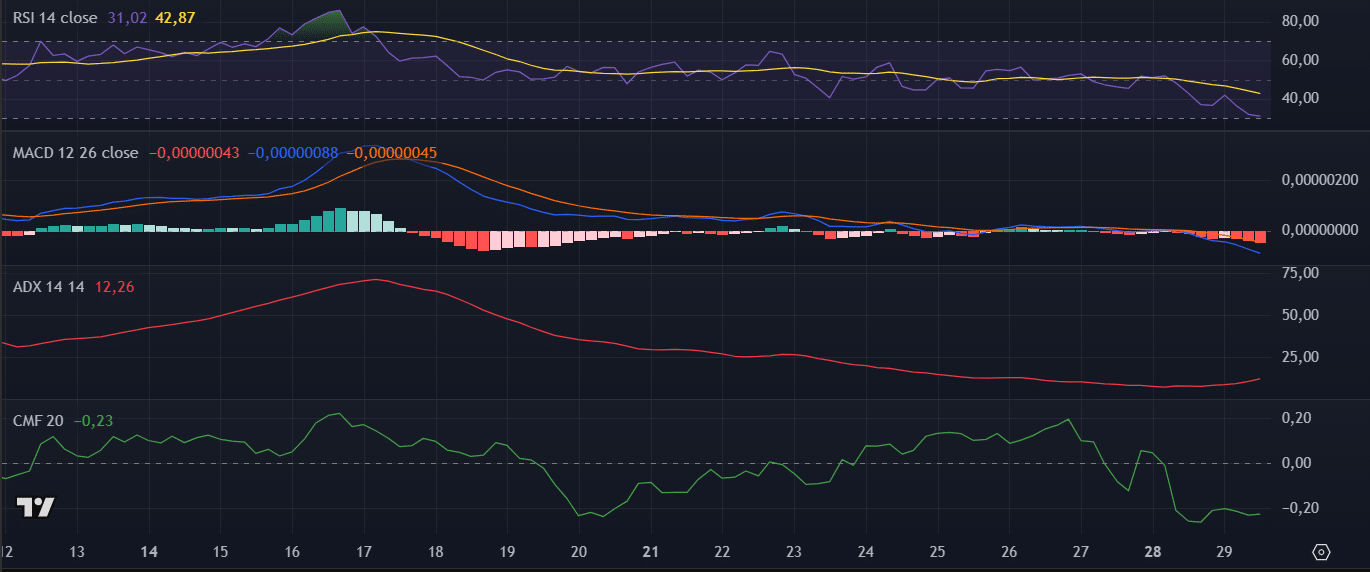1370x572 pixels.
Task: Click the TradingView logo
Action: tap(36, 507)
